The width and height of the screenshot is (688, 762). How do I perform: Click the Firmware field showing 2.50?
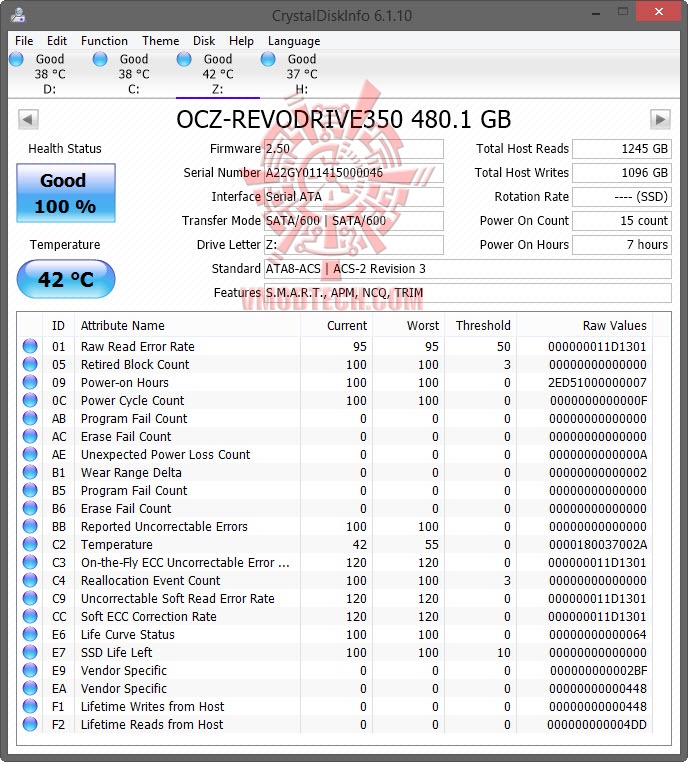[x=354, y=149]
